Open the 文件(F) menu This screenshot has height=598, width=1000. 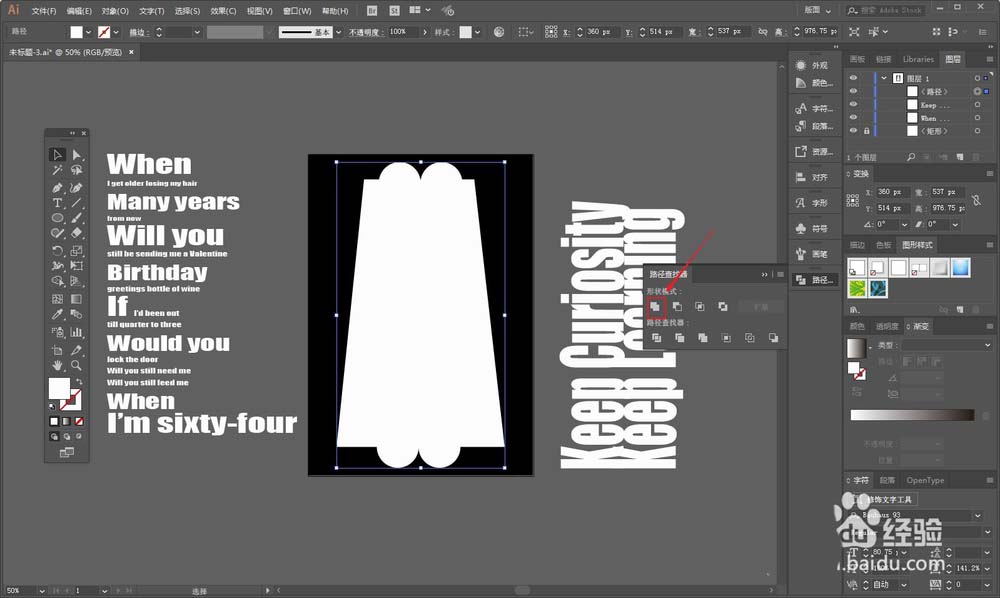pyautogui.click(x=44, y=11)
